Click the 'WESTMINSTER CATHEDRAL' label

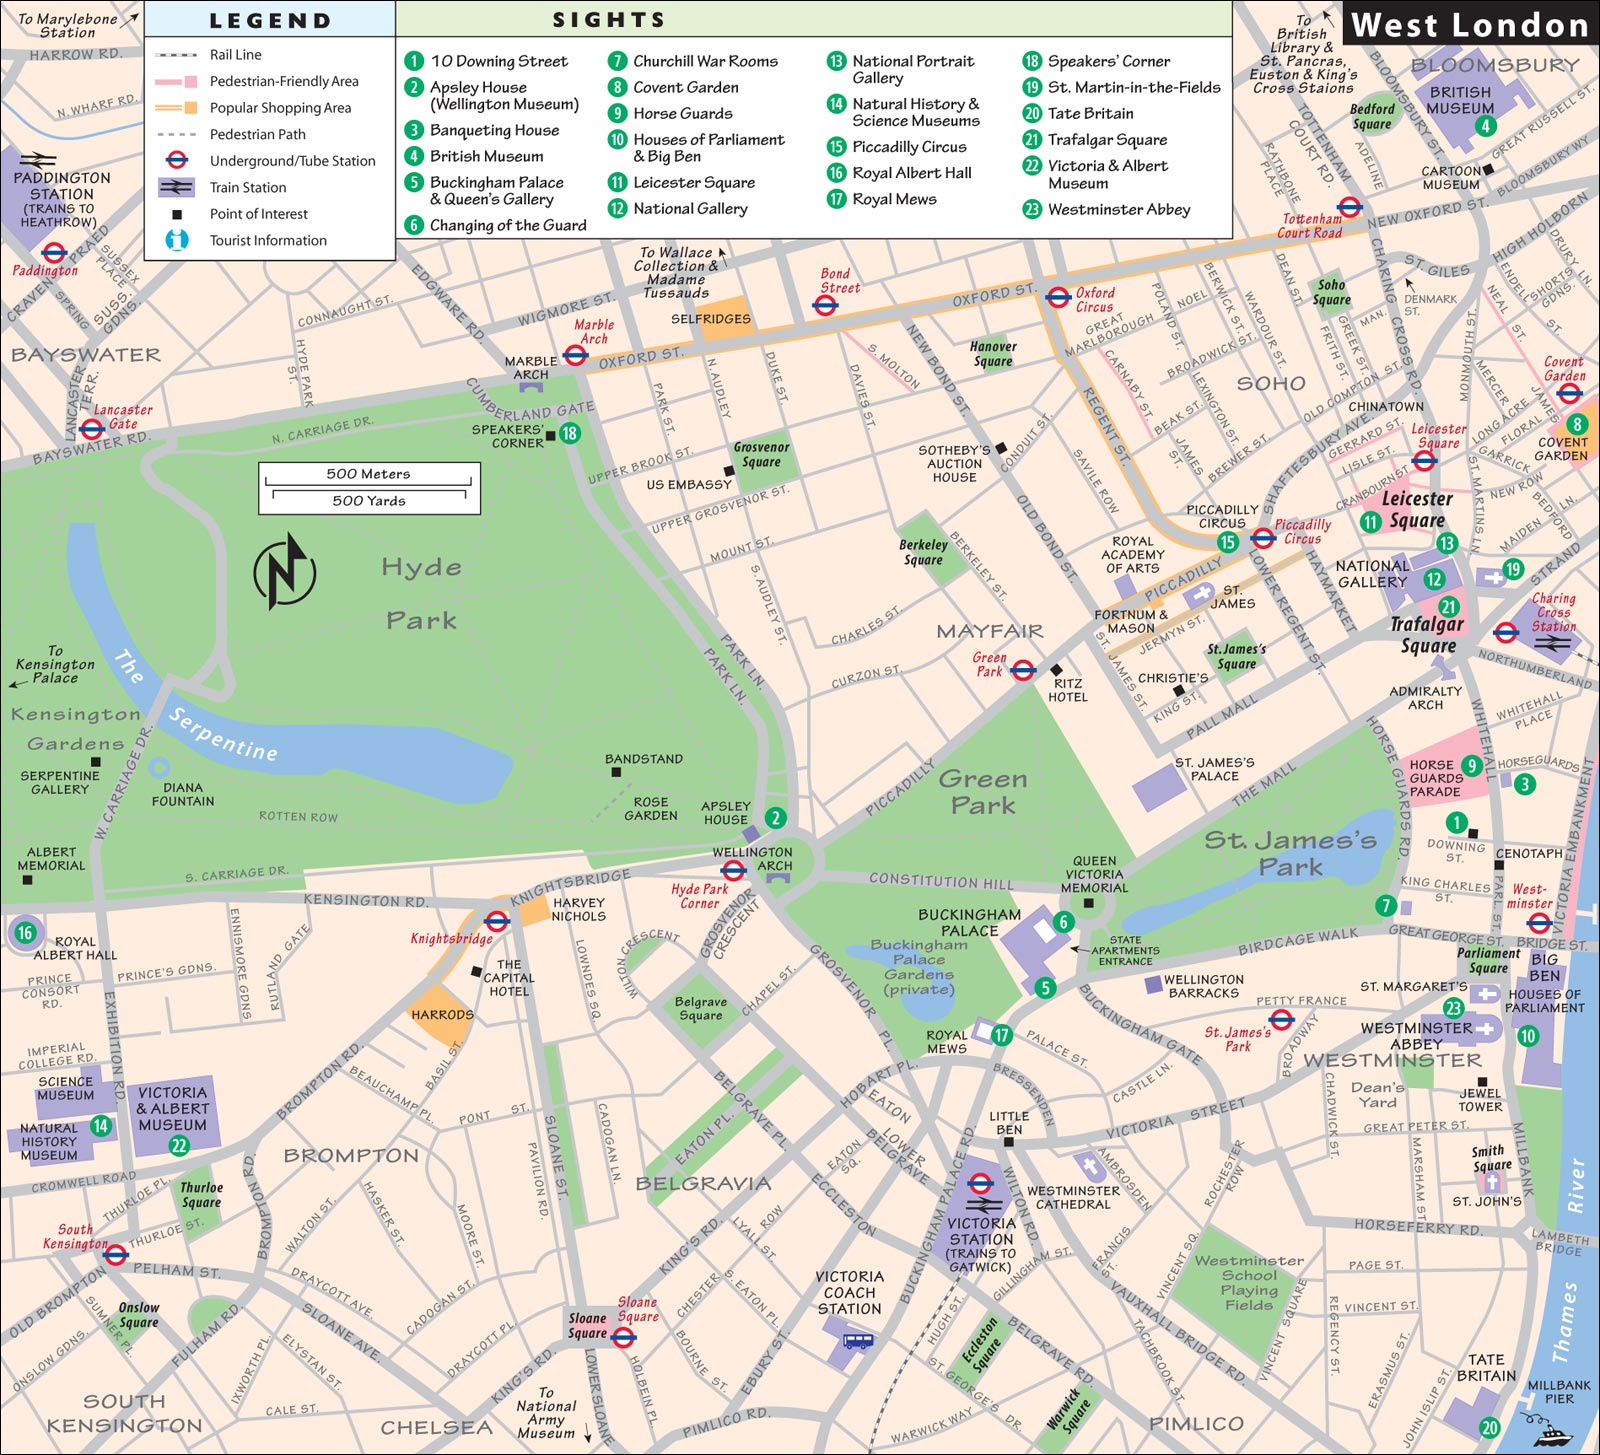point(1073,1197)
